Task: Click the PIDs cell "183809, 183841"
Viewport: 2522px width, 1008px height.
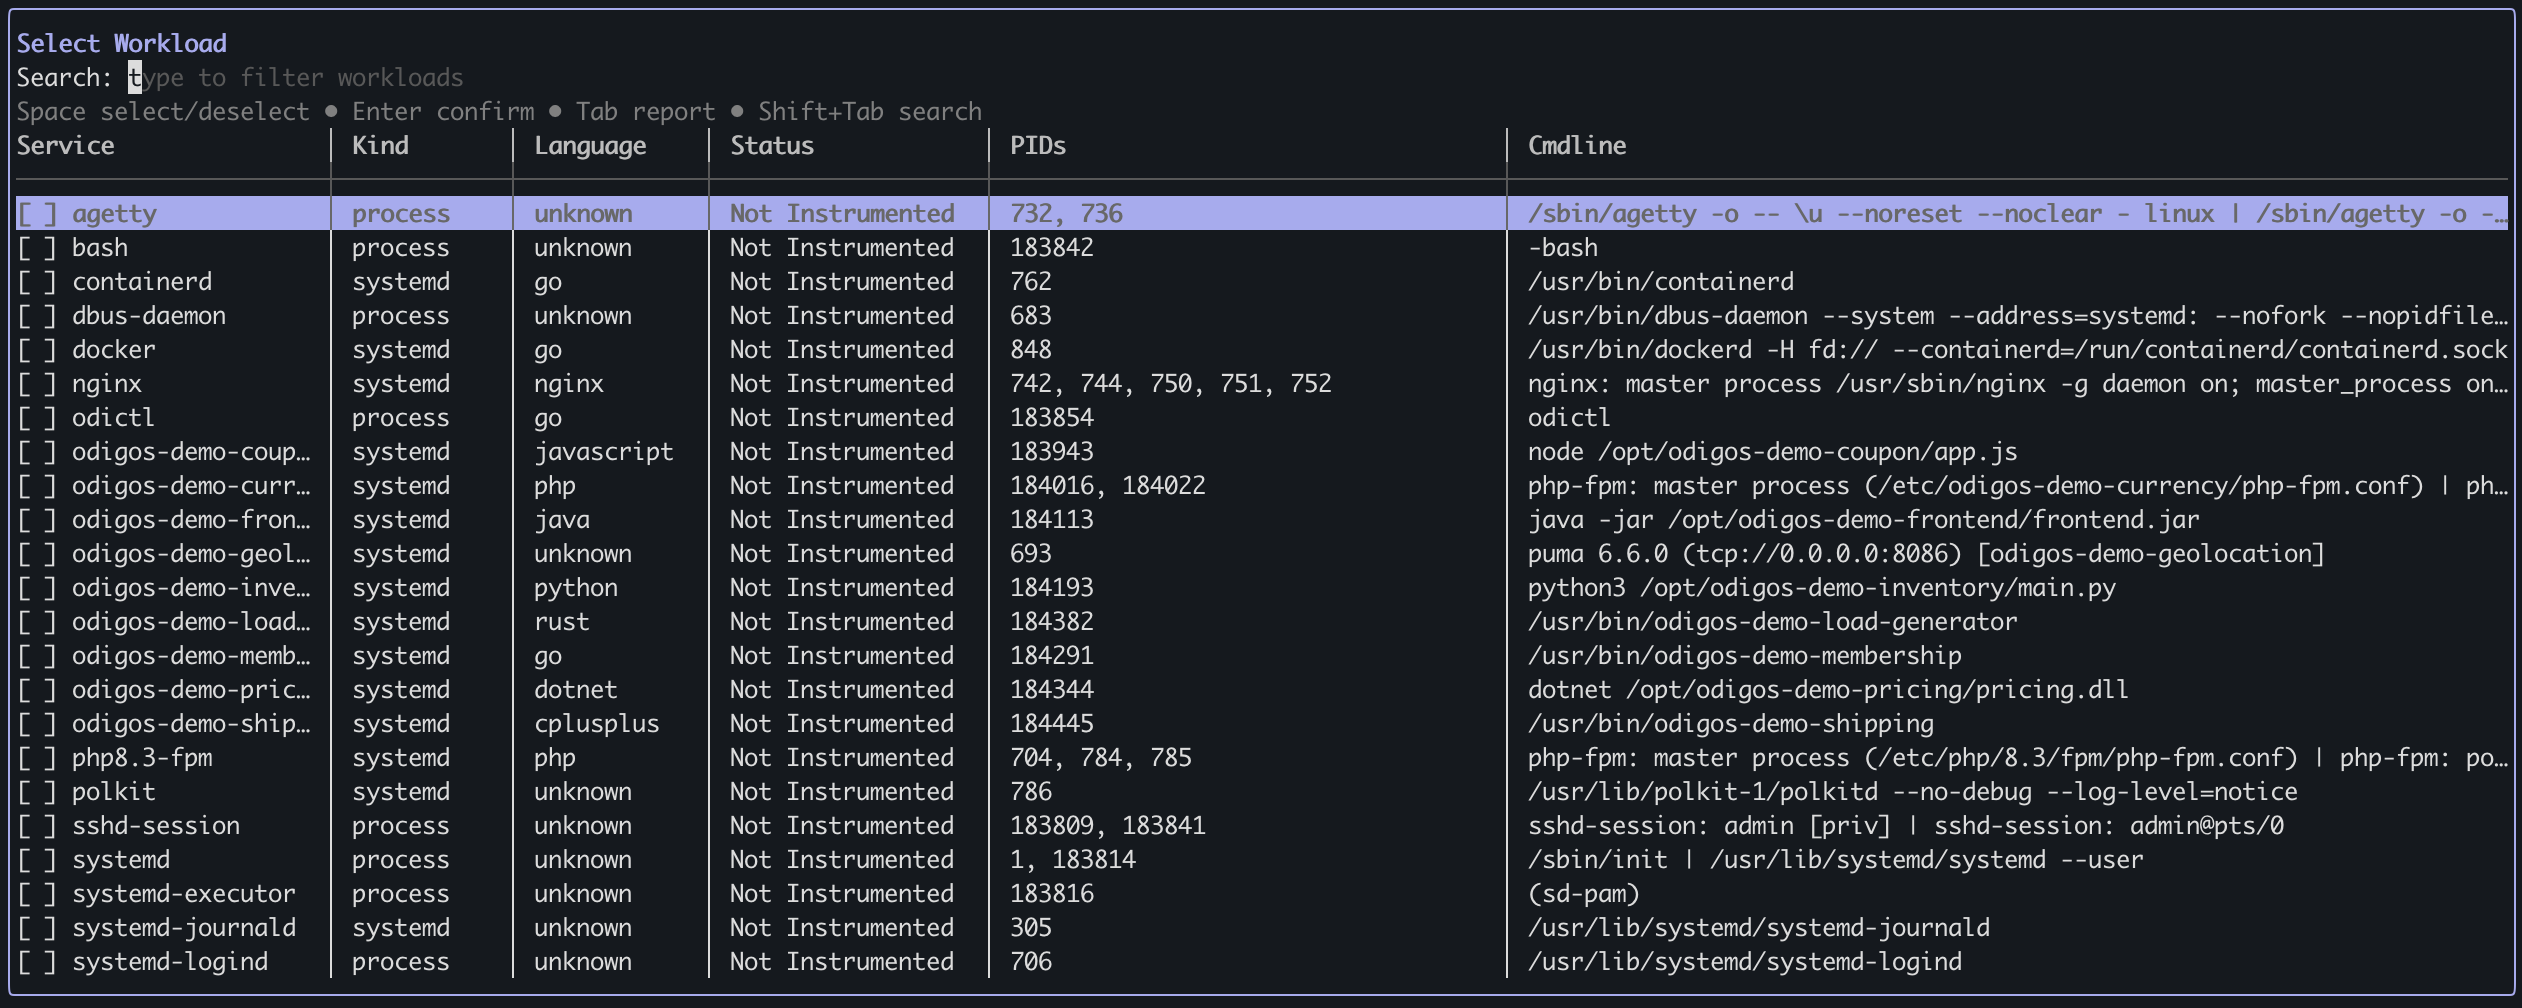Action: coord(1108,825)
